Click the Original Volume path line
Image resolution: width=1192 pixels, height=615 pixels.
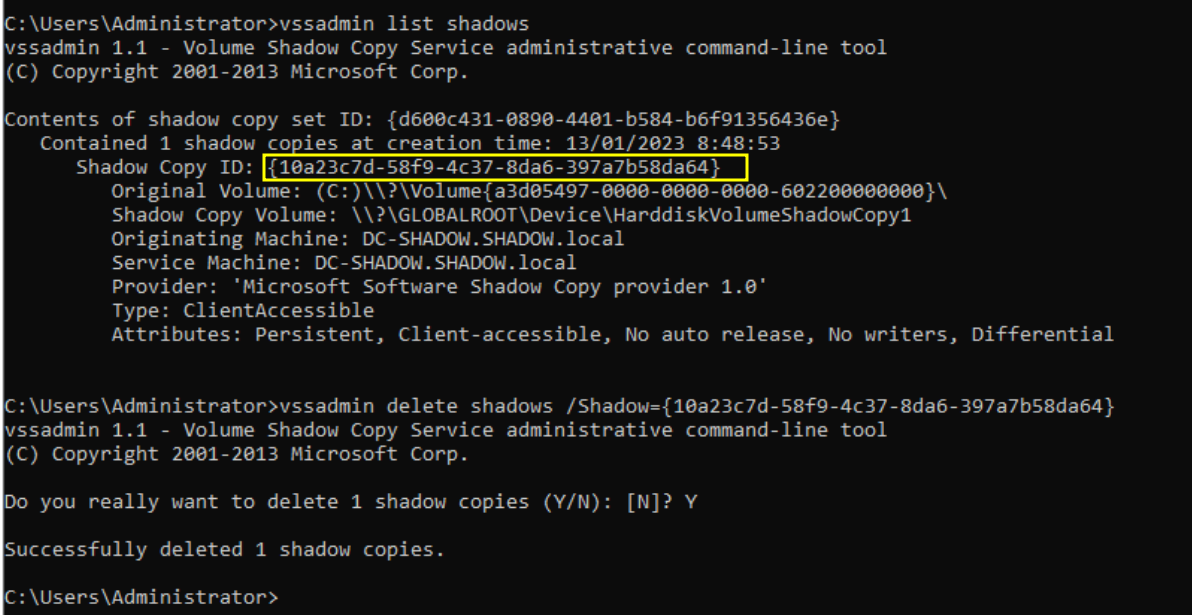click(528, 191)
